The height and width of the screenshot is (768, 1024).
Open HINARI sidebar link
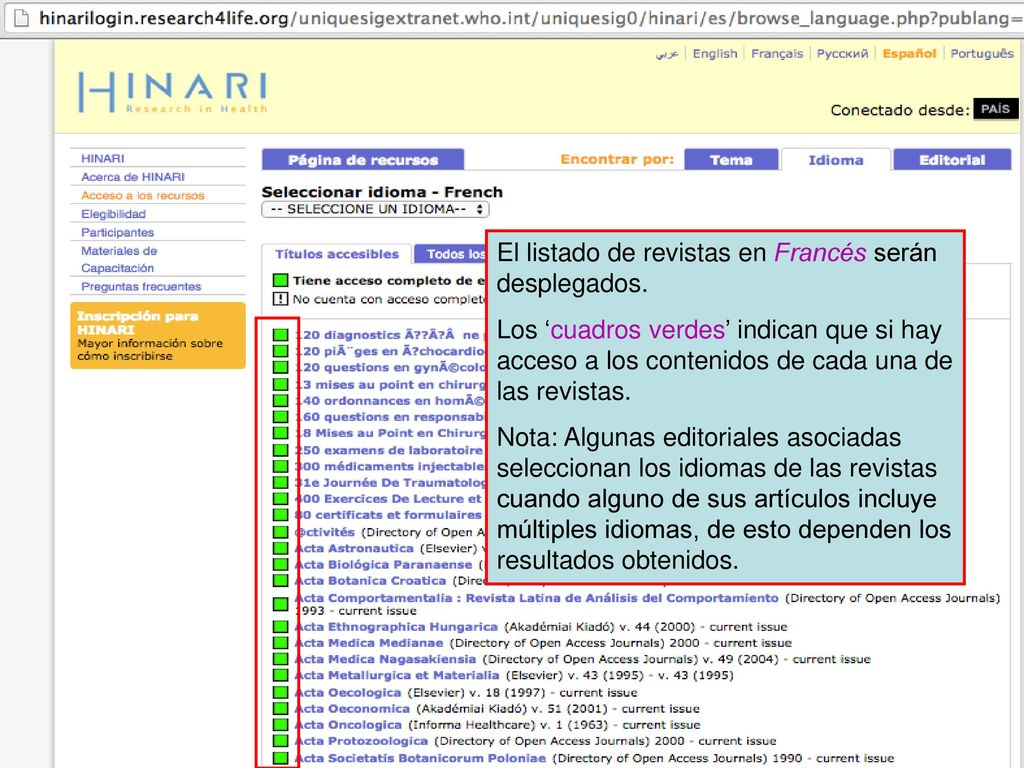[103, 158]
